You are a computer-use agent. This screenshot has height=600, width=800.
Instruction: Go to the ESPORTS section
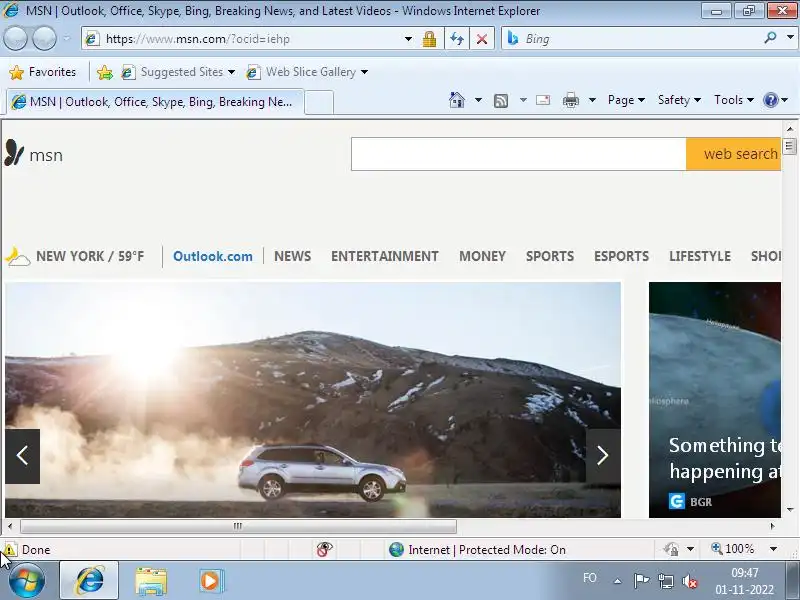pyautogui.click(x=621, y=256)
